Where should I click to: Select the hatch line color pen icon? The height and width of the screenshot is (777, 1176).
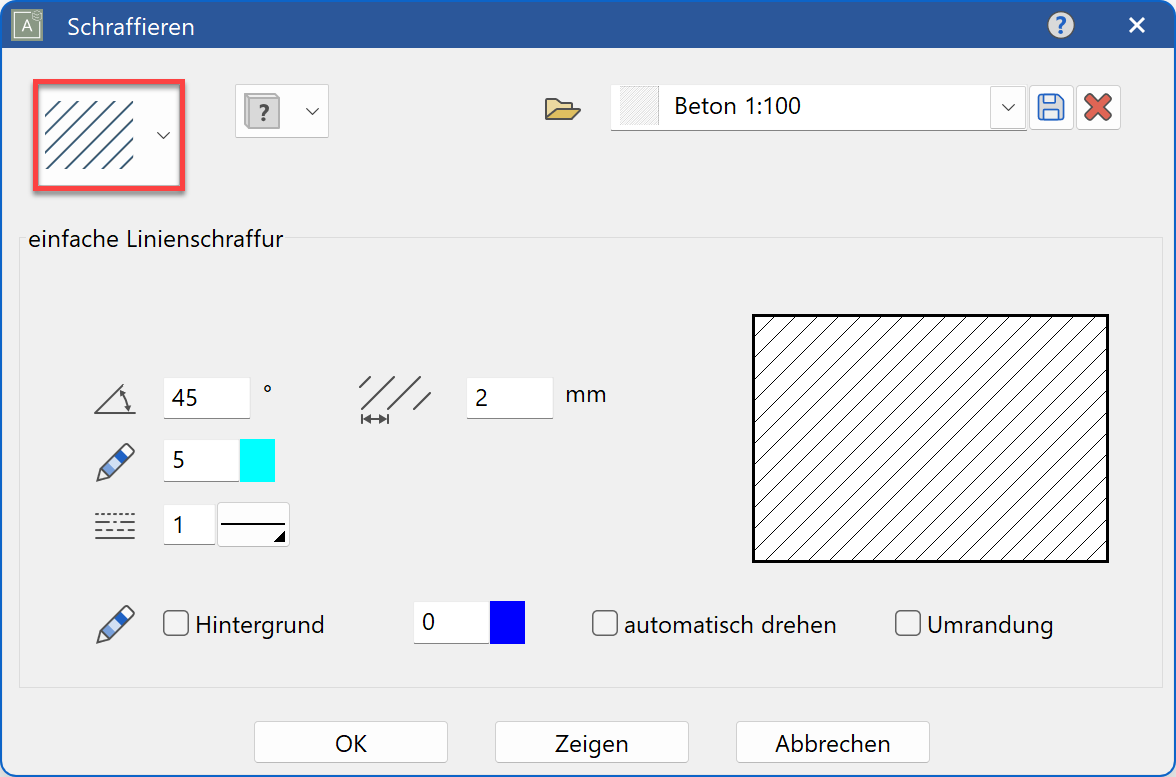pyautogui.click(x=114, y=461)
